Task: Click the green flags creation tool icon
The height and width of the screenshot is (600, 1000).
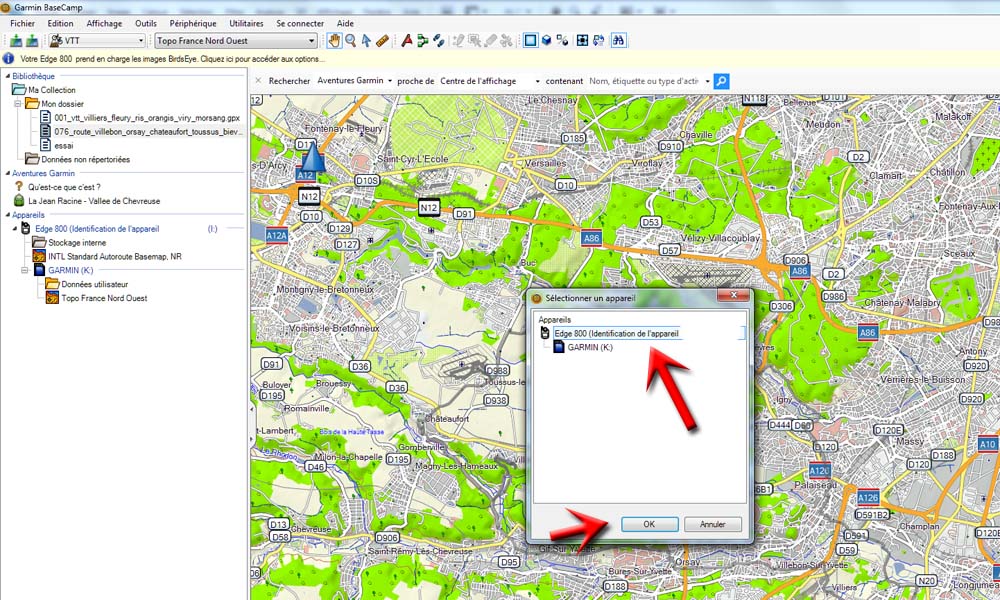Action: (422, 41)
